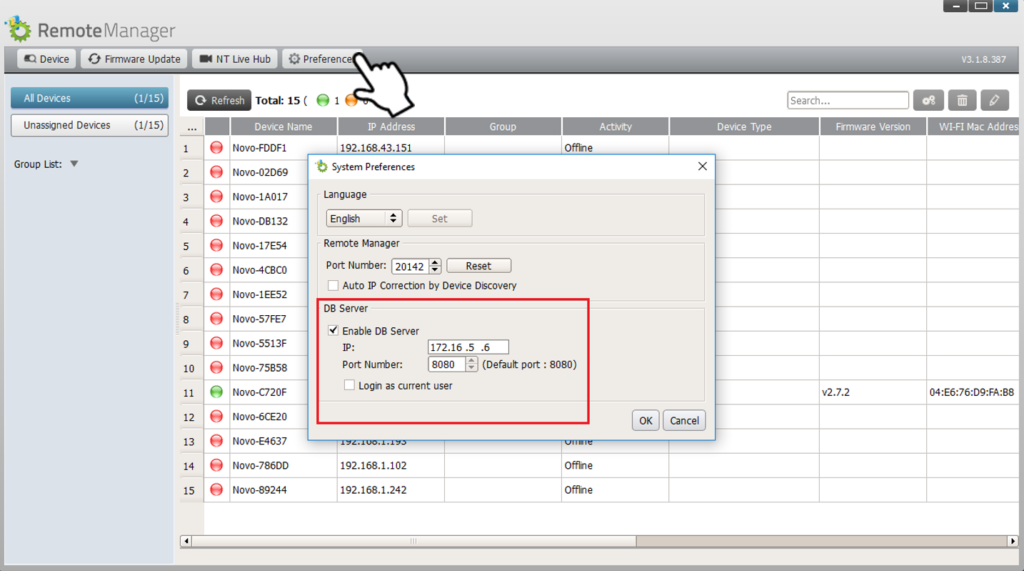Enable Login as current user checkbox

[x=349, y=385]
